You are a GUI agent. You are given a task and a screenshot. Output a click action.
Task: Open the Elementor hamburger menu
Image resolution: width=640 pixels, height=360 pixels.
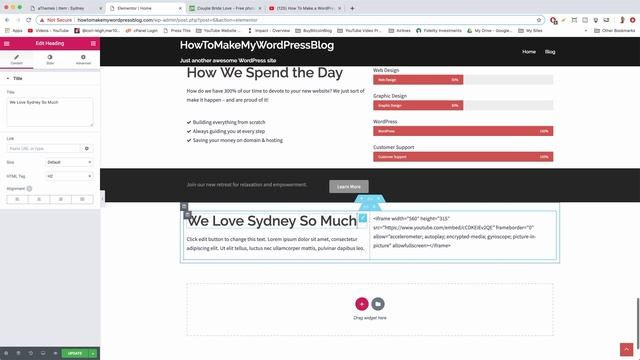(x=7, y=43)
